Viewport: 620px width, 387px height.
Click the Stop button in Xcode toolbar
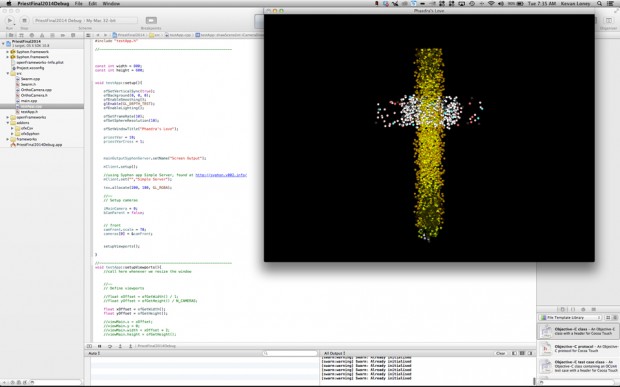(24, 21)
